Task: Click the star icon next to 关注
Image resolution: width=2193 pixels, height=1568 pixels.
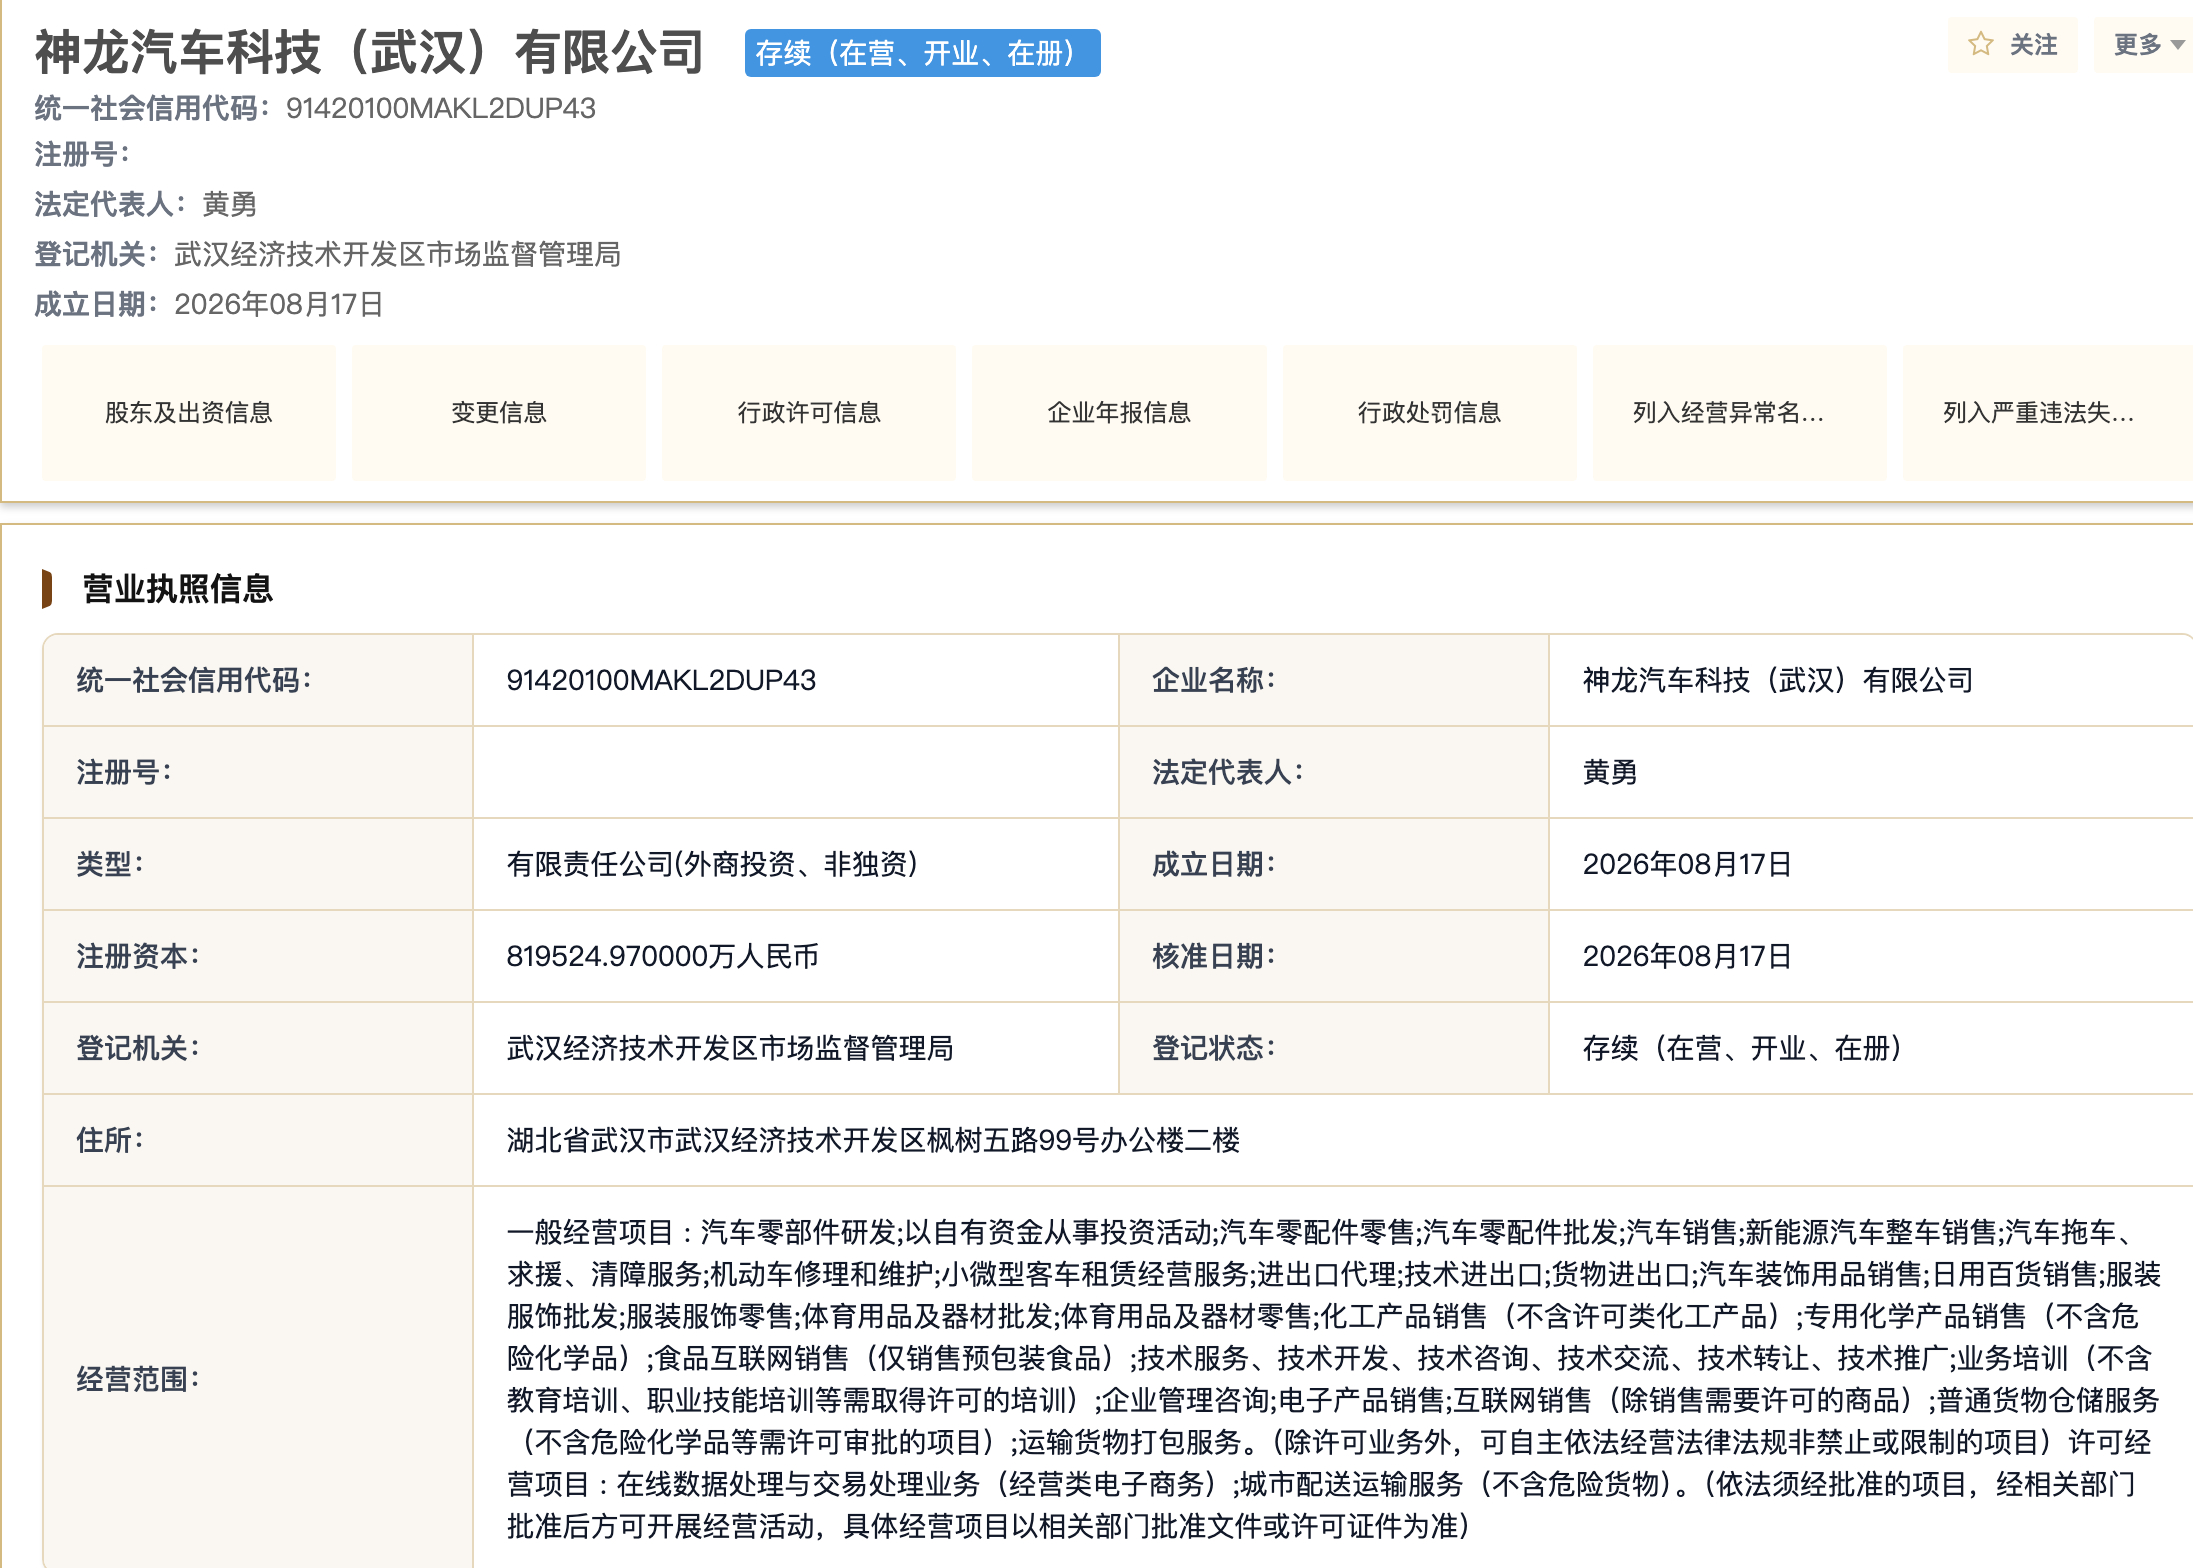Action: pyautogui.click(x=1980, y=44)
